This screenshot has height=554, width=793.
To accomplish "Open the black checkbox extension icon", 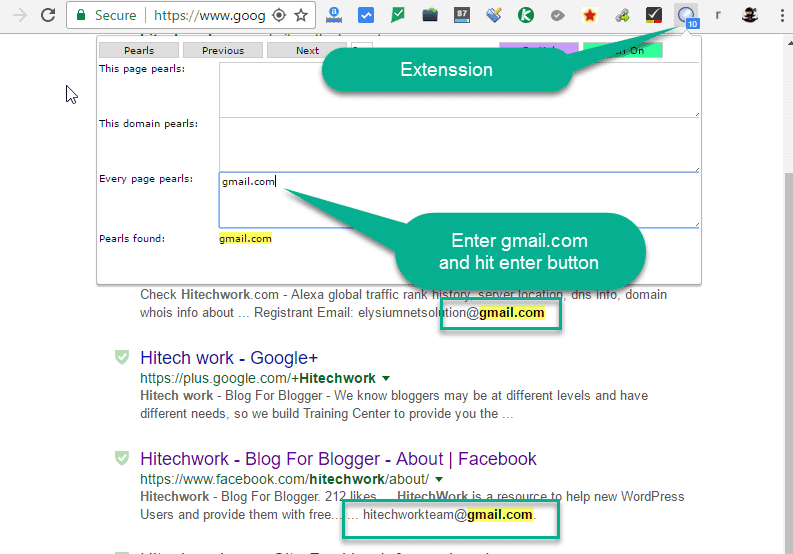I will pos(654,15).
